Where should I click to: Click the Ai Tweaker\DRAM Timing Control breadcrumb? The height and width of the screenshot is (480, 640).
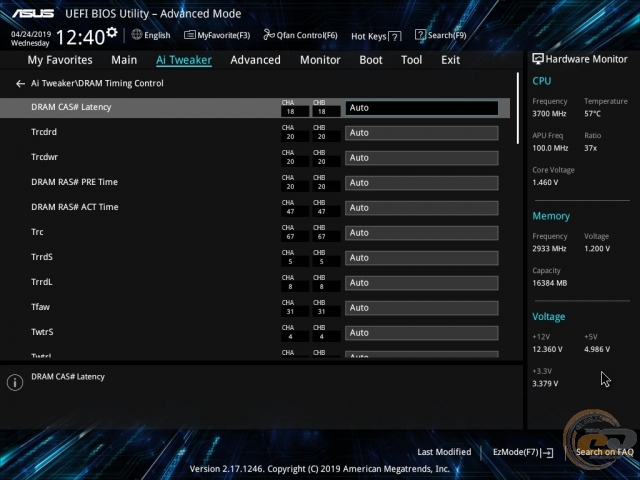coord(97,83)
